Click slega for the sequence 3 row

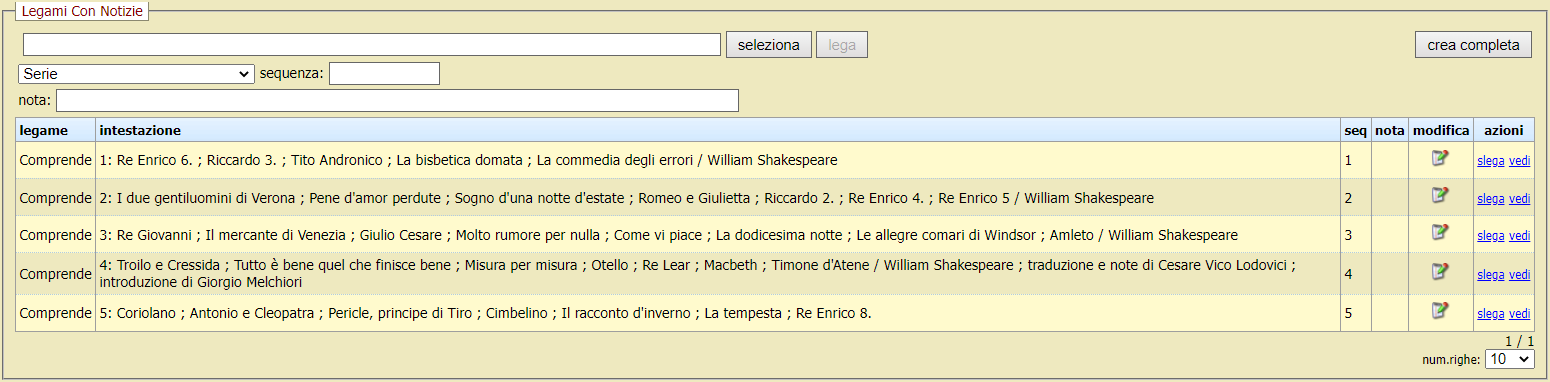click(1491, 236)
